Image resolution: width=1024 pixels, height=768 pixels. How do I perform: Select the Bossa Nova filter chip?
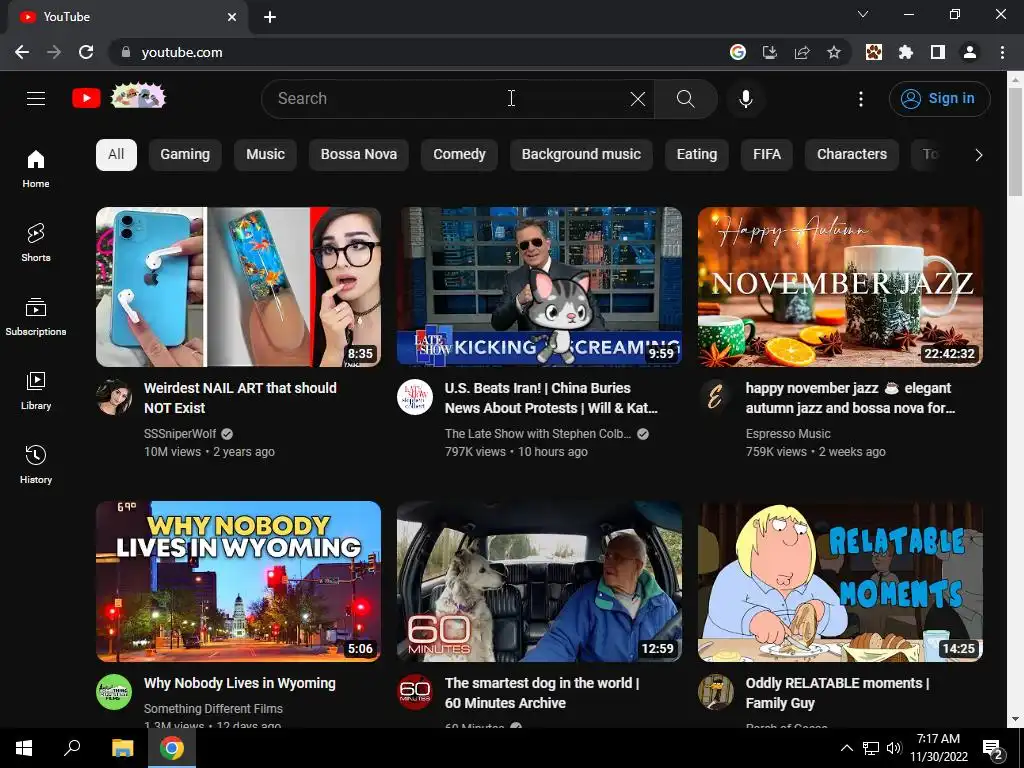click(x=359, y=155)
